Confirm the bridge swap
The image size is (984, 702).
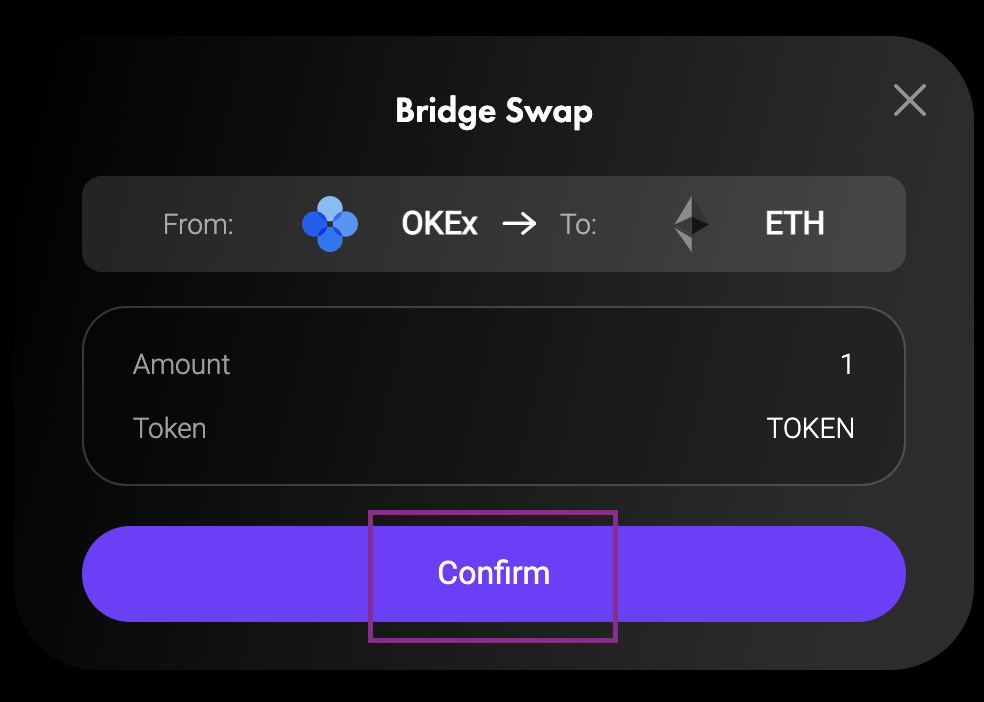(x=494, y=573)
